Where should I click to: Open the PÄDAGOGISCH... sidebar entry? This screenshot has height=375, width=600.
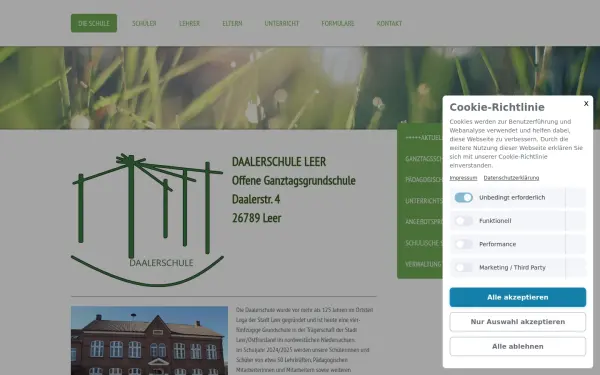[424, 180]
